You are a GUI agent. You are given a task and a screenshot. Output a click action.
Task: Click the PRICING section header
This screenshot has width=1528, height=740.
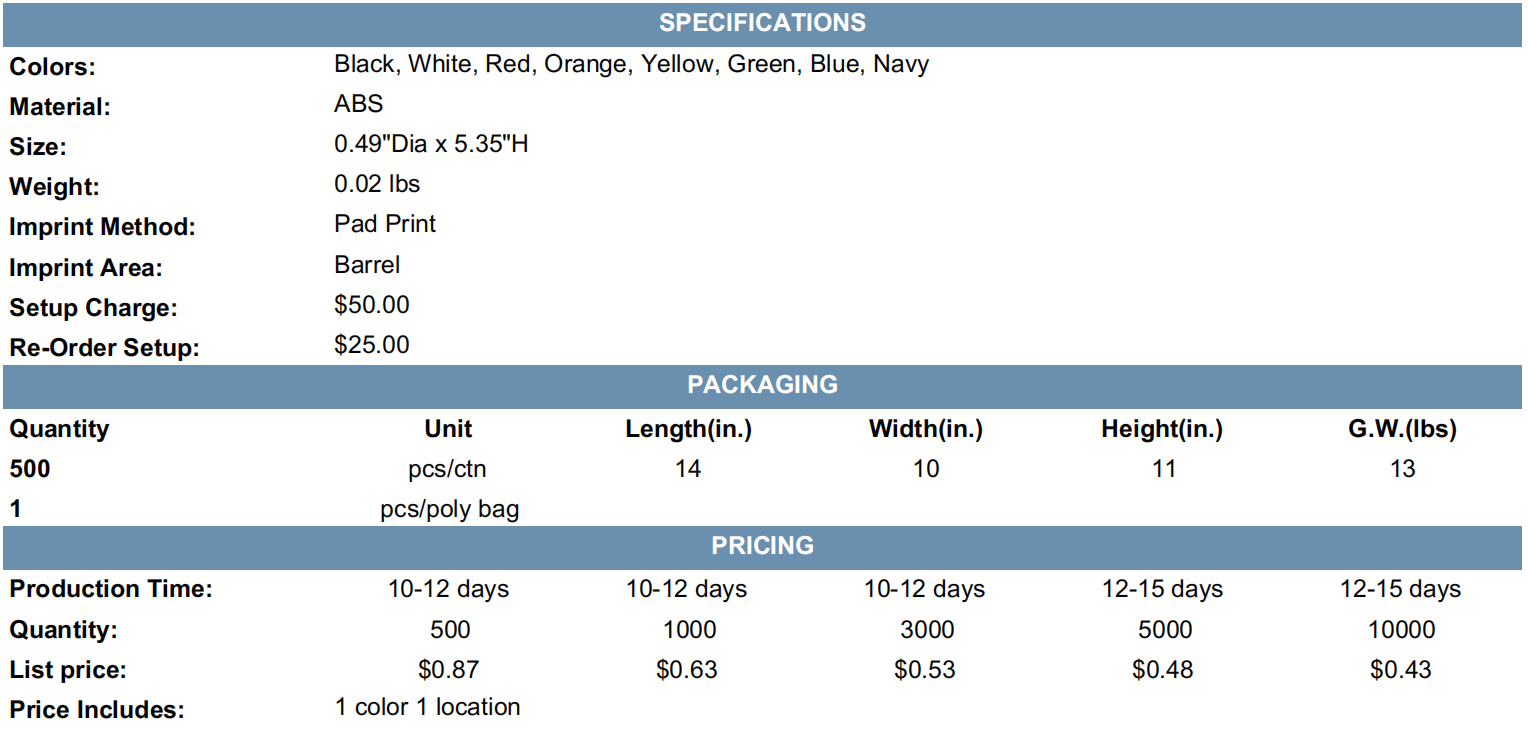pos(763,546)
